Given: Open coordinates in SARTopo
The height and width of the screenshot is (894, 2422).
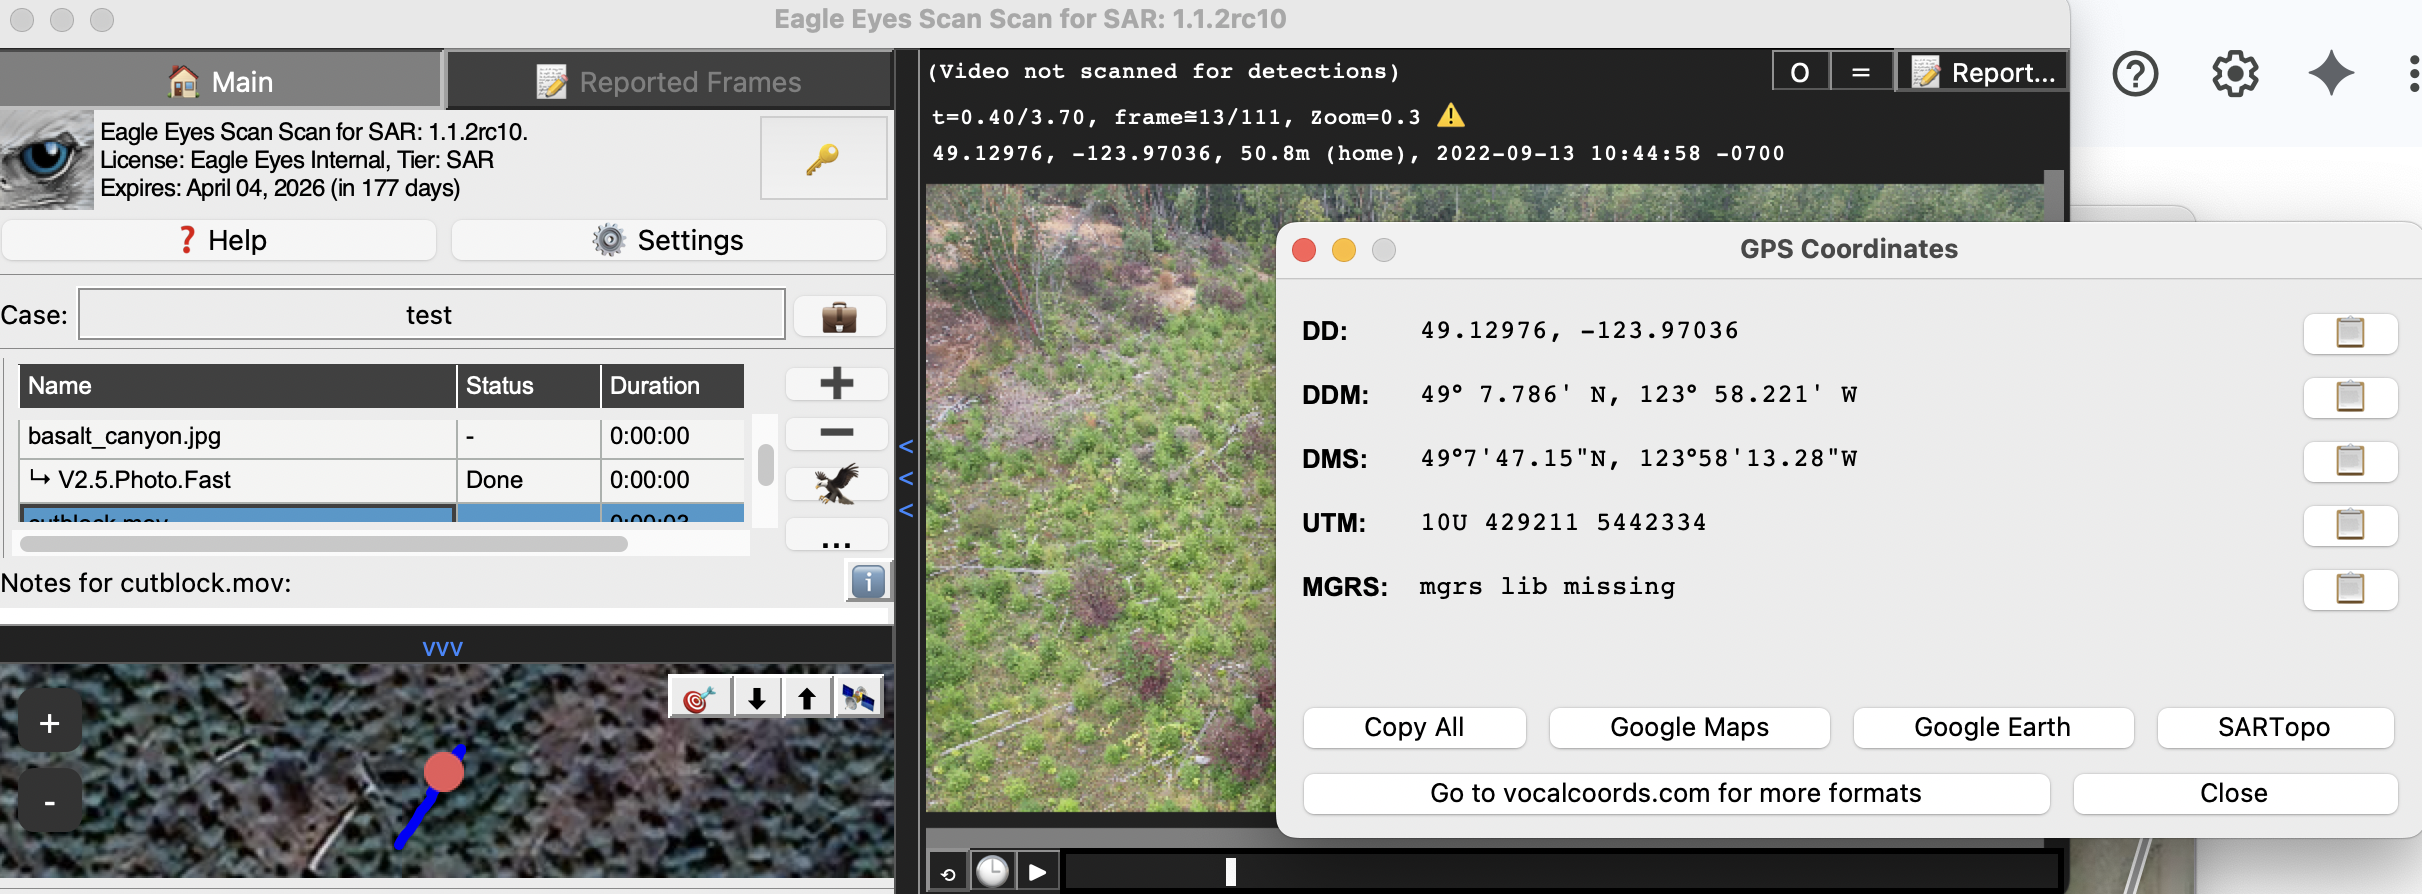Looking at the screenshot, I should coord(2275,728).
